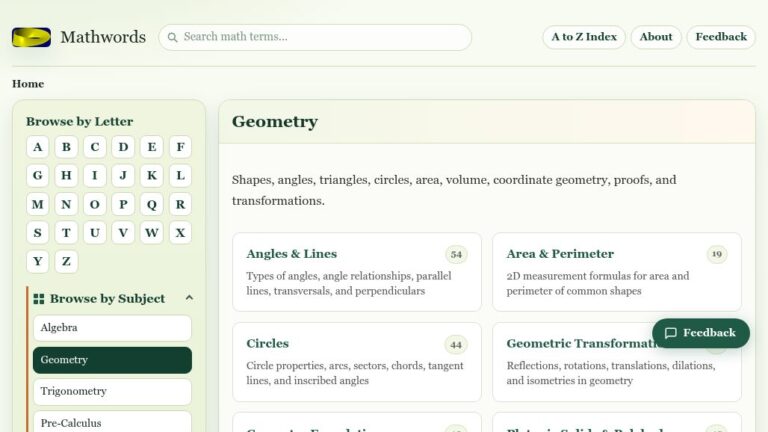
Task: Click the Browse by Subject grid icon
Action: click(x=39, y=299)
